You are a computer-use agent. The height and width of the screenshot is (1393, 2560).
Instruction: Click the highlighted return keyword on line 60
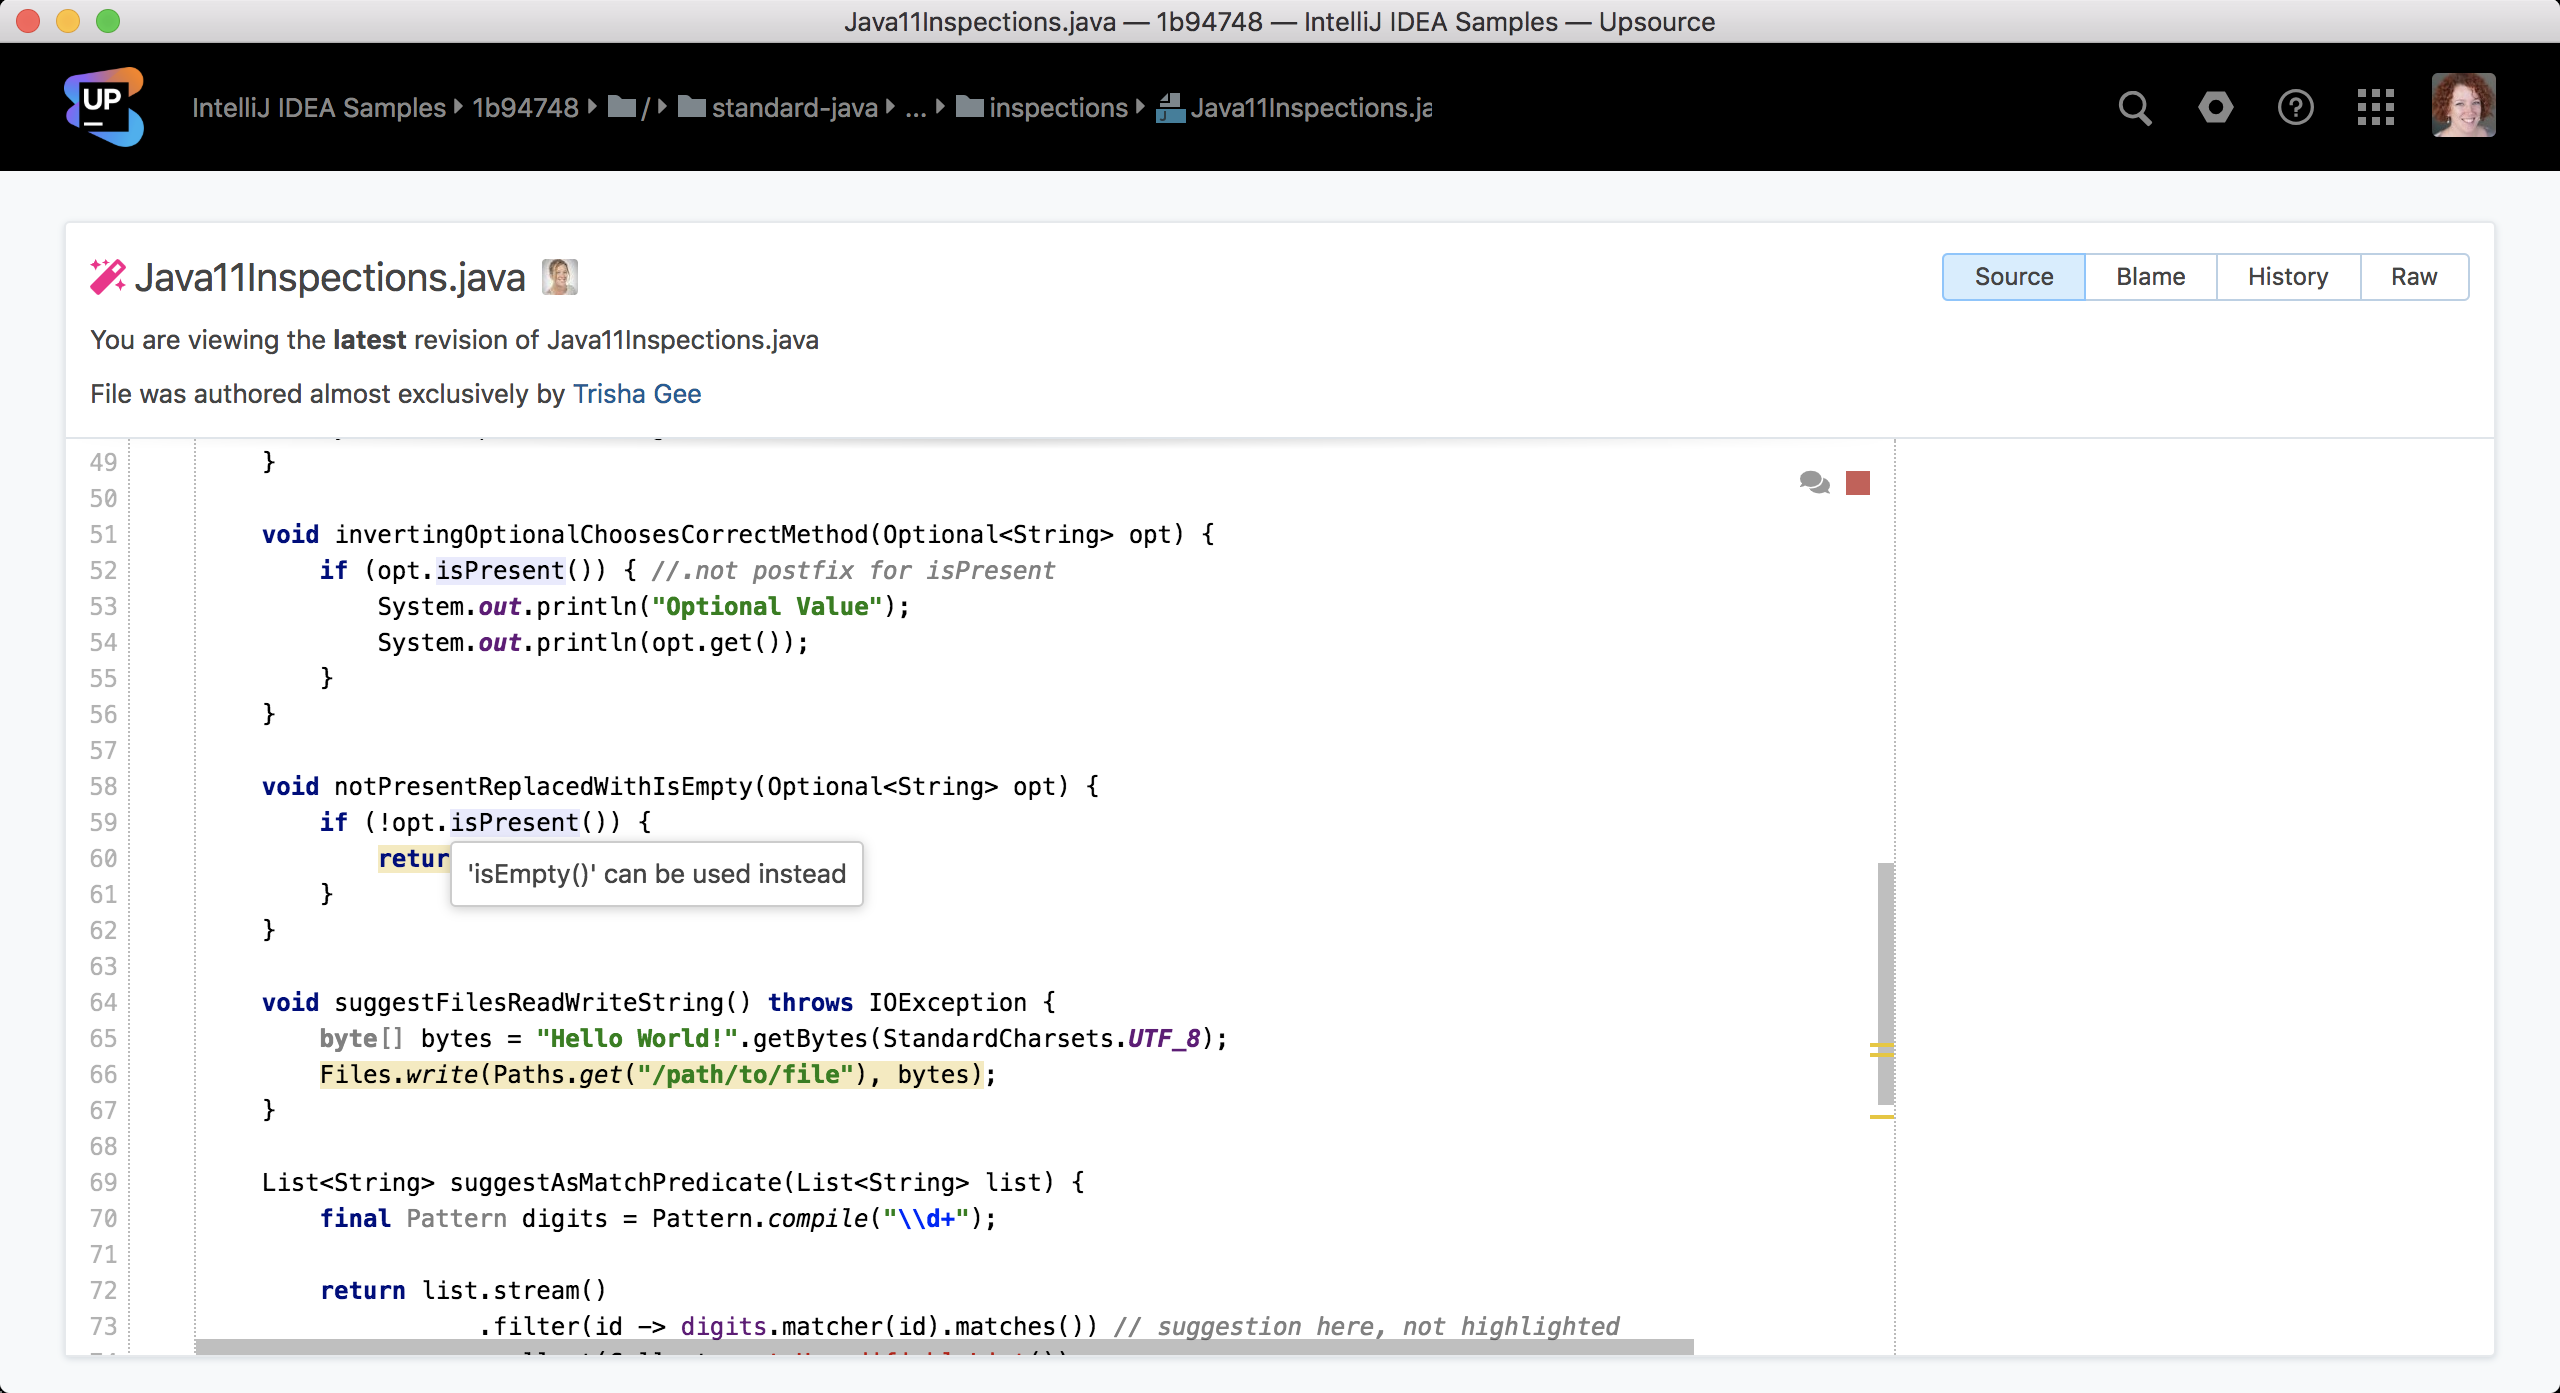coord(414,858)
